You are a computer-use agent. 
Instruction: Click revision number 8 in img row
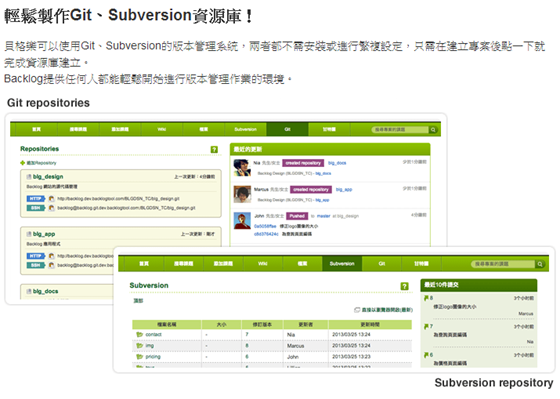(x=247, y=346)
